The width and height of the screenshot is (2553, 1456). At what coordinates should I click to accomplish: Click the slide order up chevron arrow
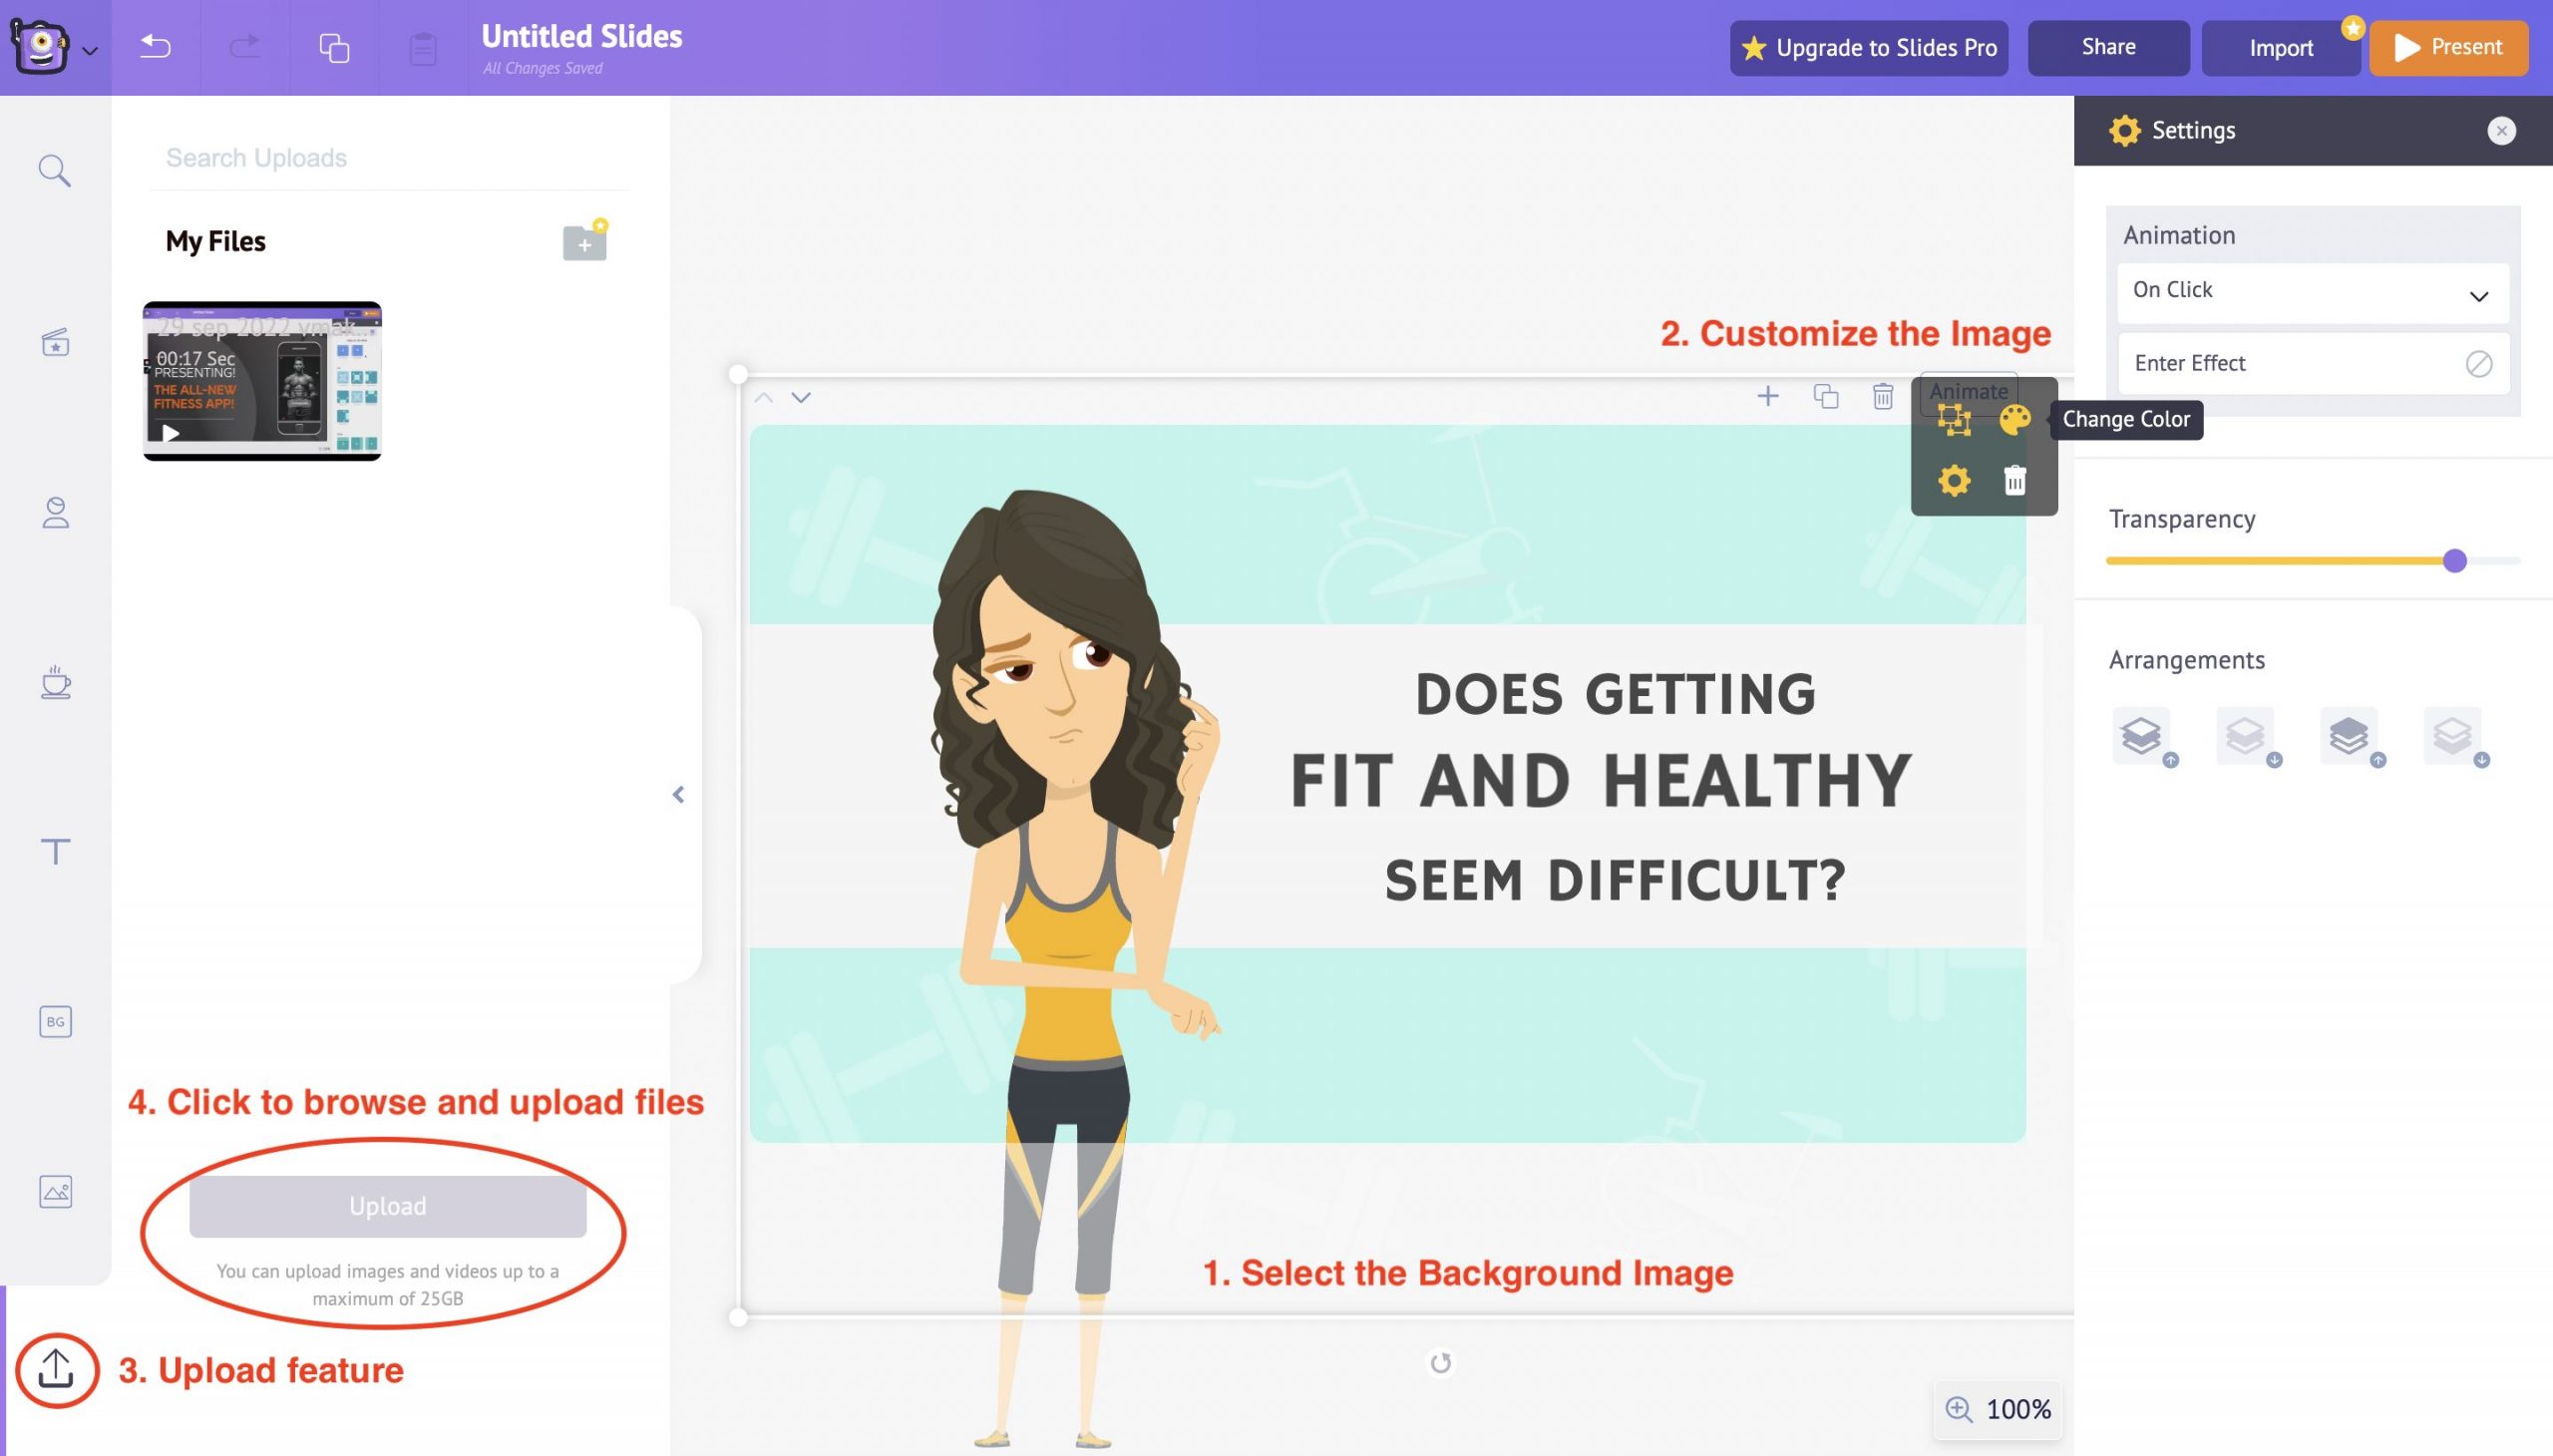[763, 397]
